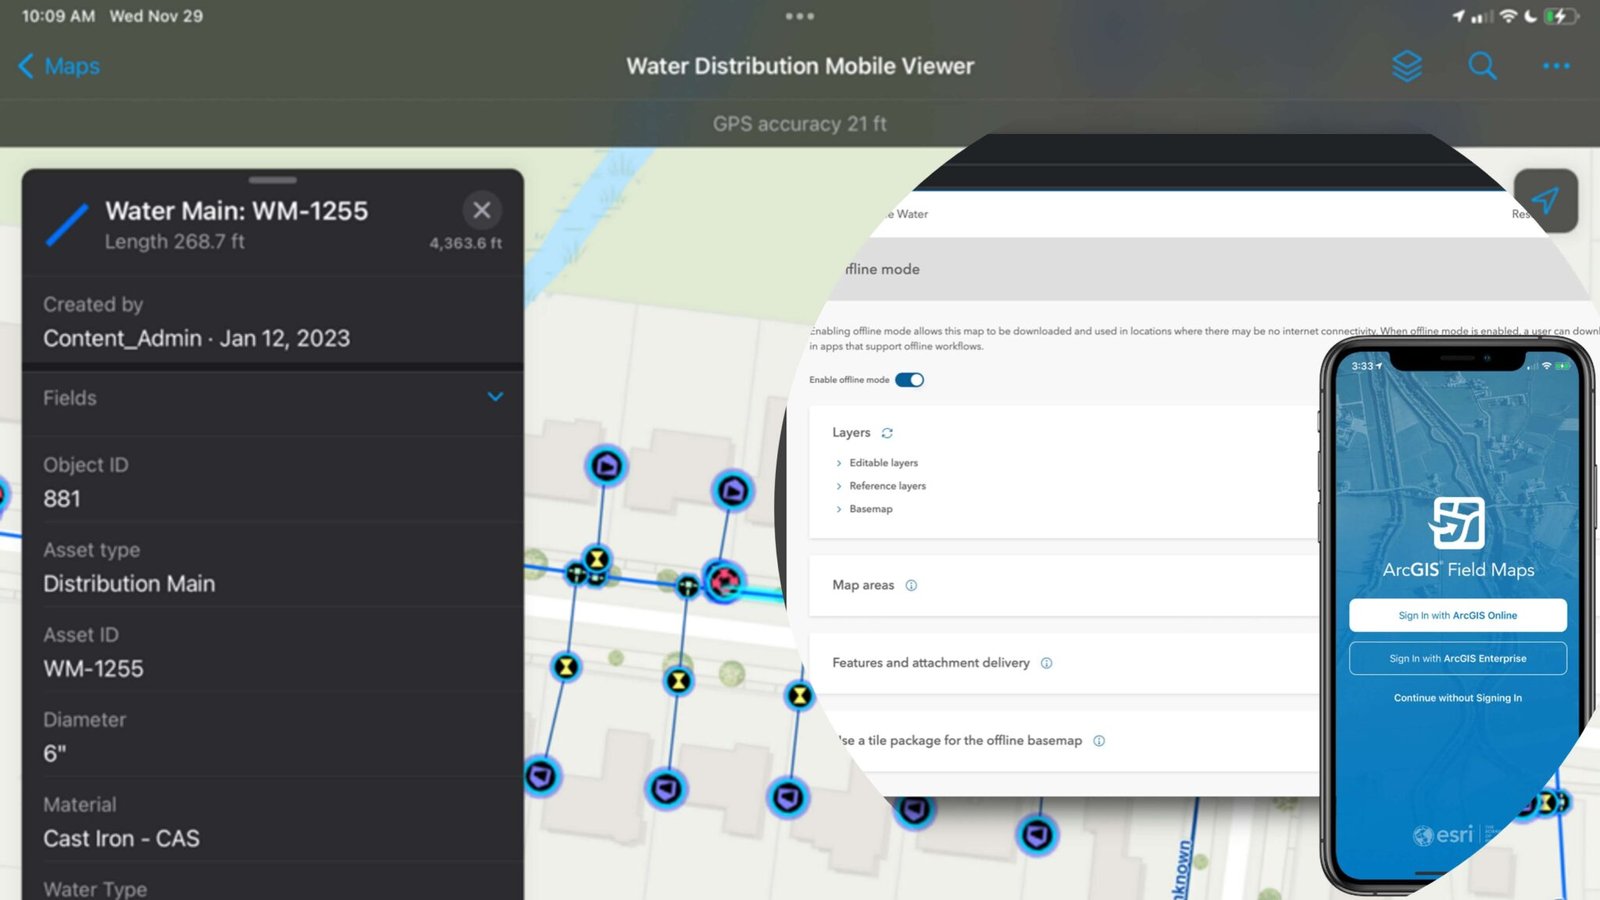Open the Layers panel in the toolbar

pyautogui.click(x=1406, y=66)
